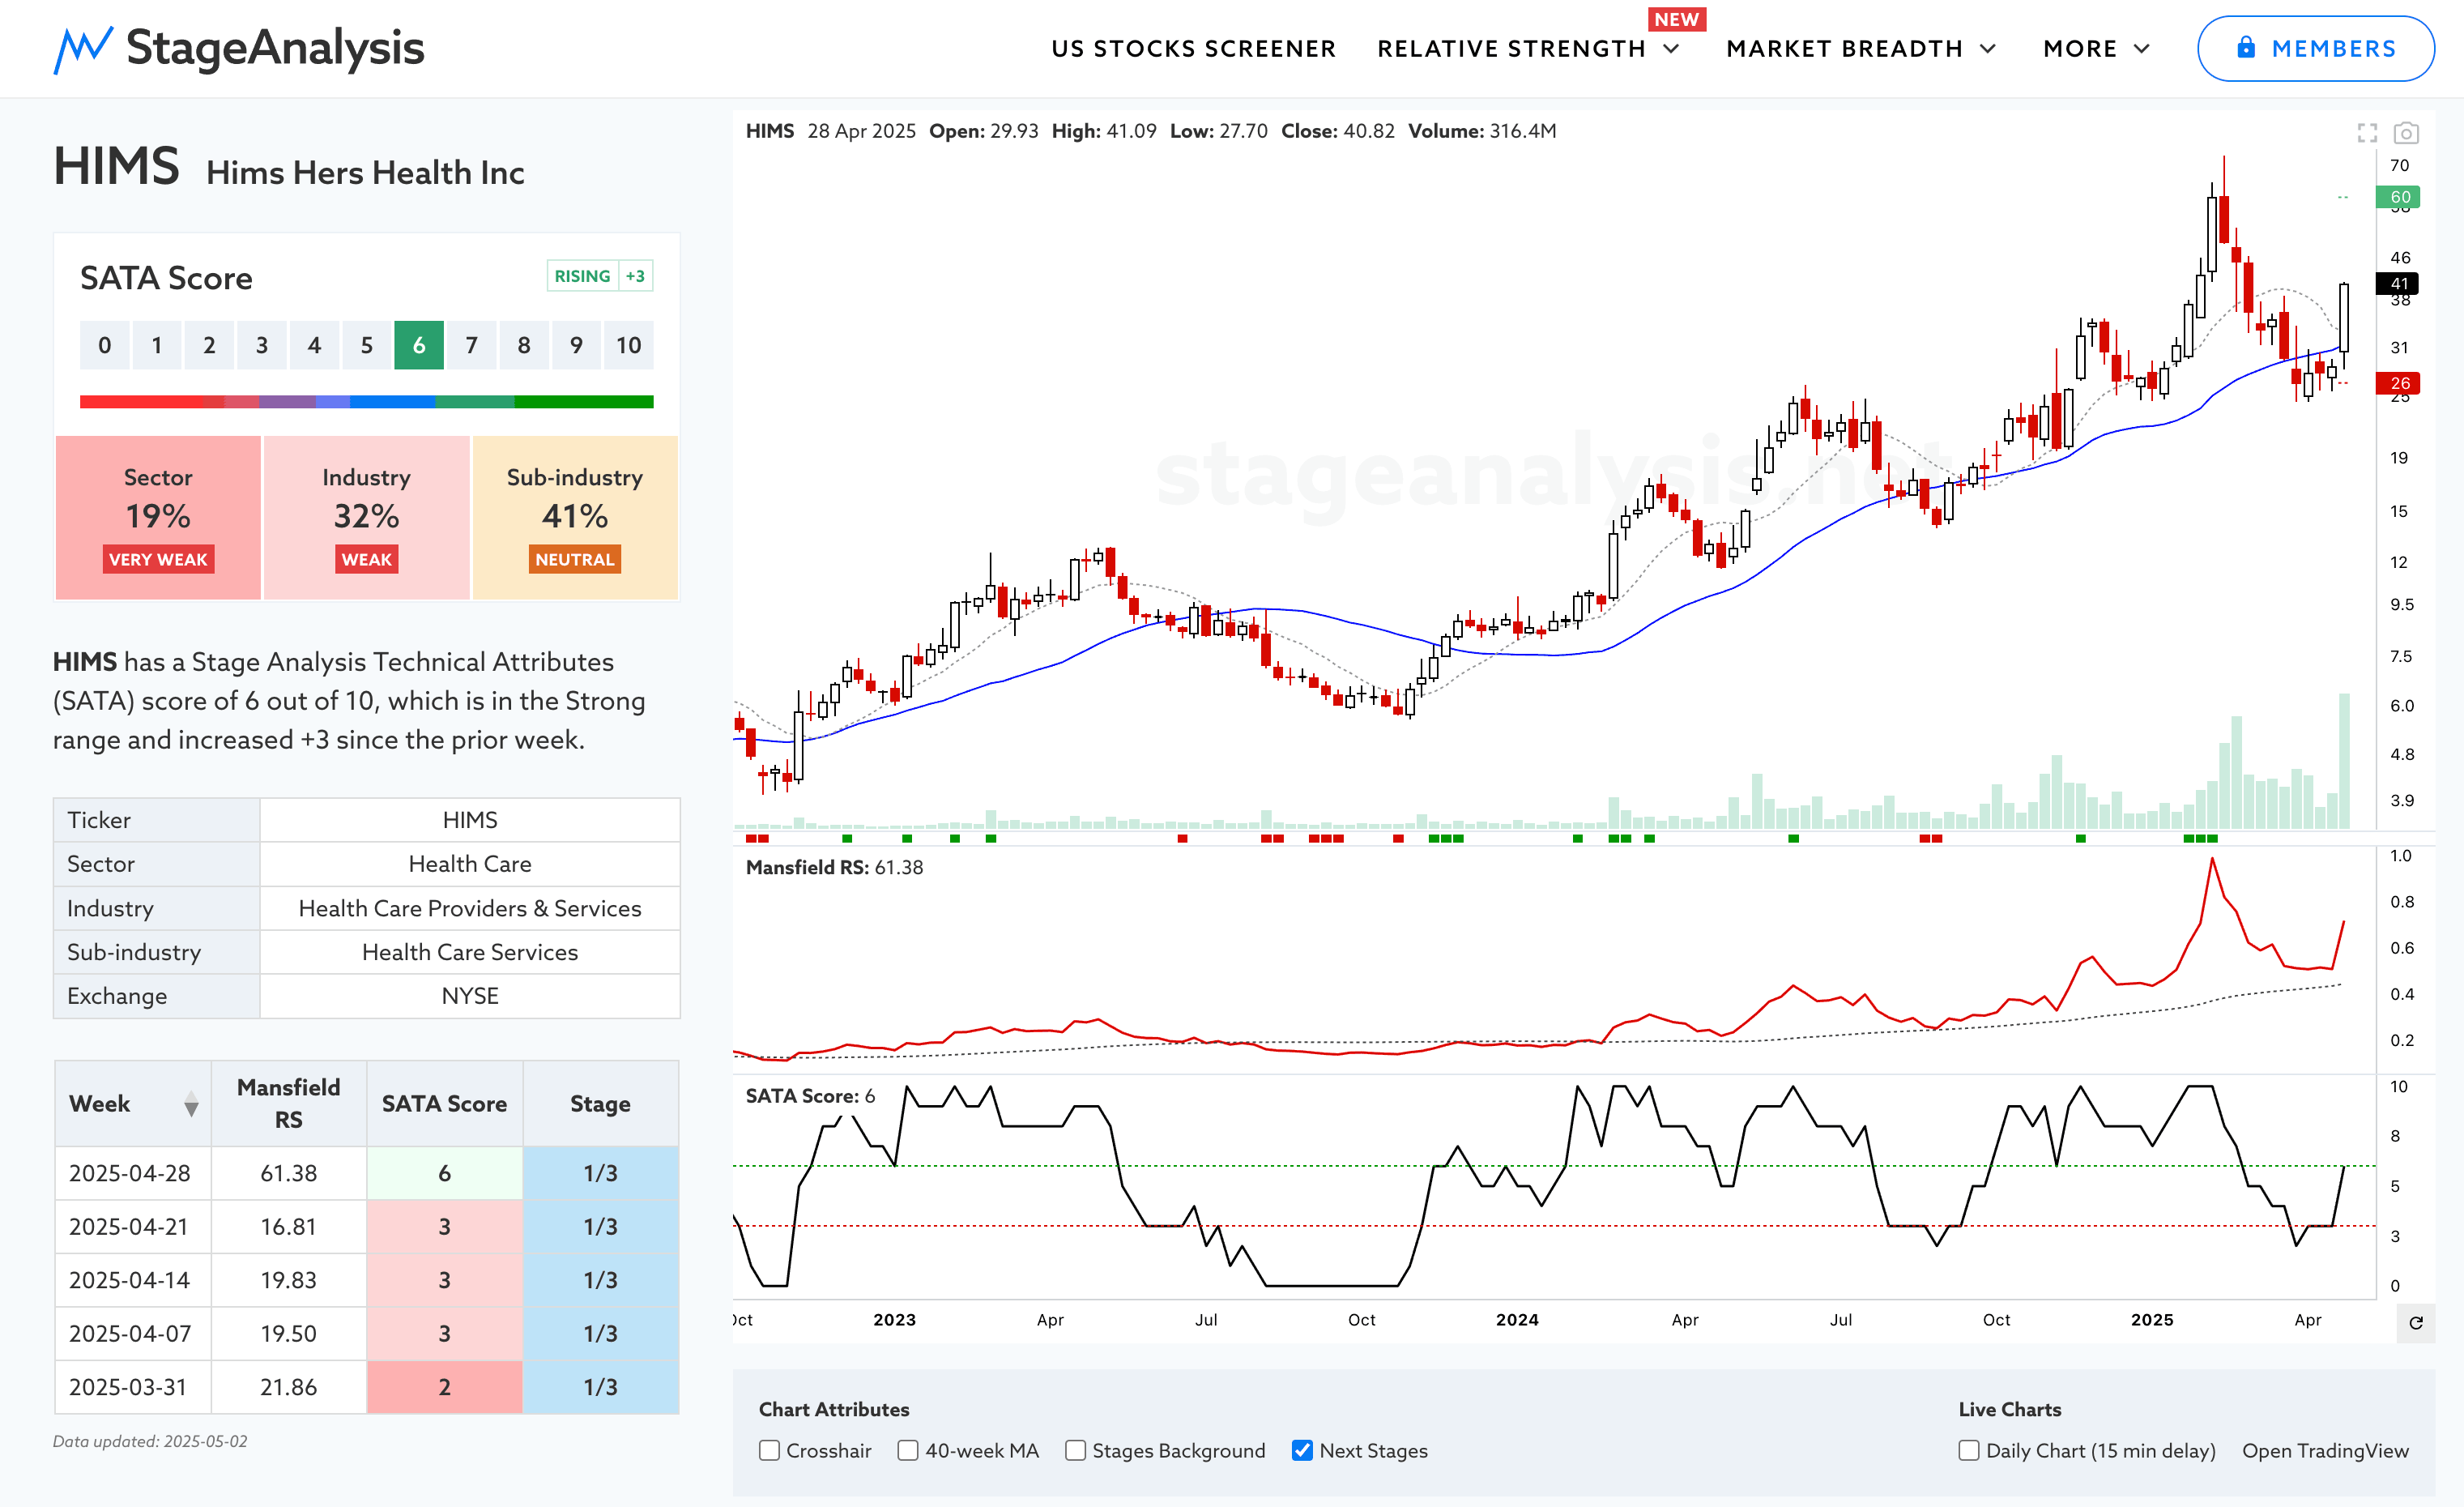Click the Mansfield RS column header
Image resolution: width=2464 pixels, height=1507 pixels.
click(289, 1104)
